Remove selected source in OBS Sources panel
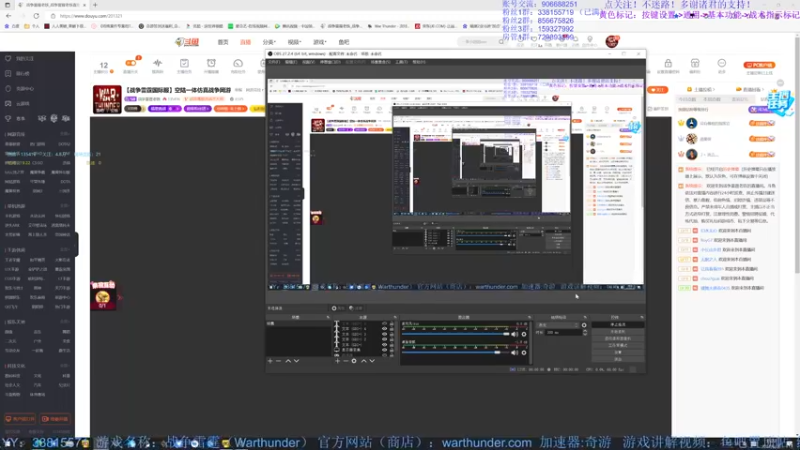 [345, 361]
